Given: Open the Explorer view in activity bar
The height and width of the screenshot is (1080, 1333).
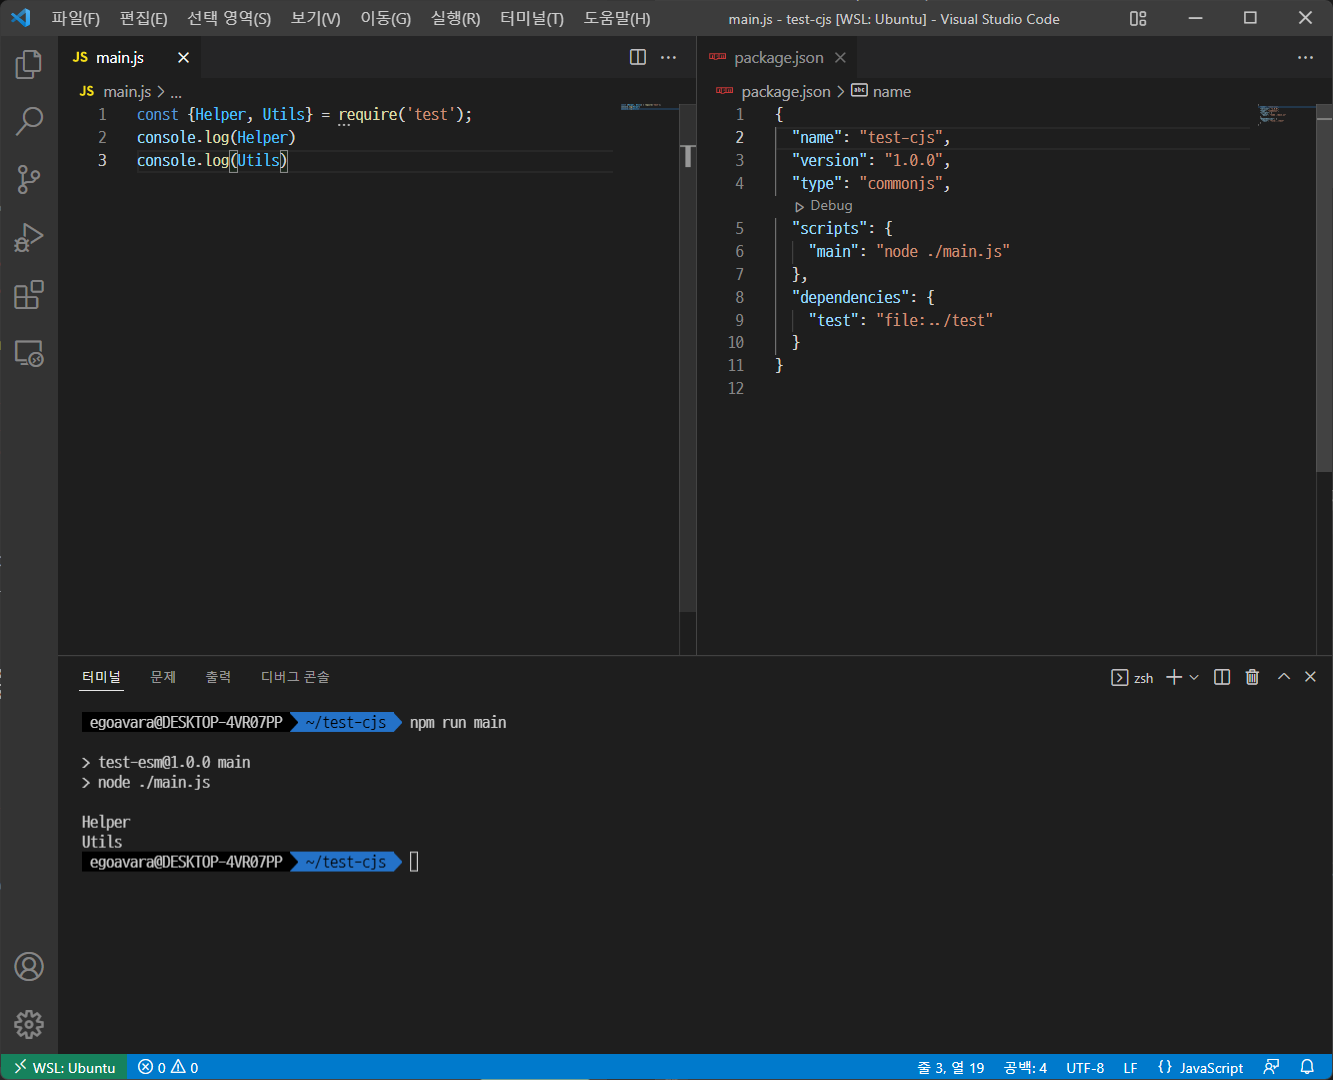Looking at the screenshot, I should tap(29, 64).
